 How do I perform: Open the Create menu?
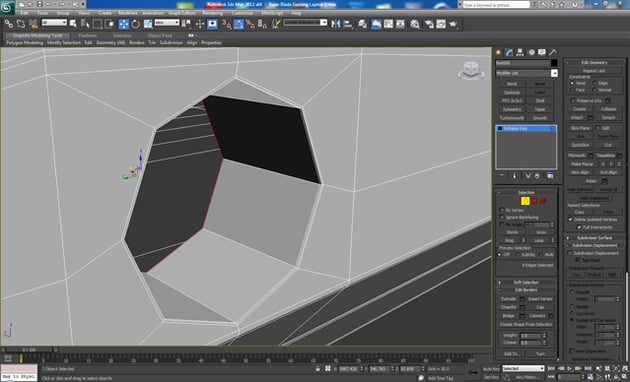click(x=105, y=13)
